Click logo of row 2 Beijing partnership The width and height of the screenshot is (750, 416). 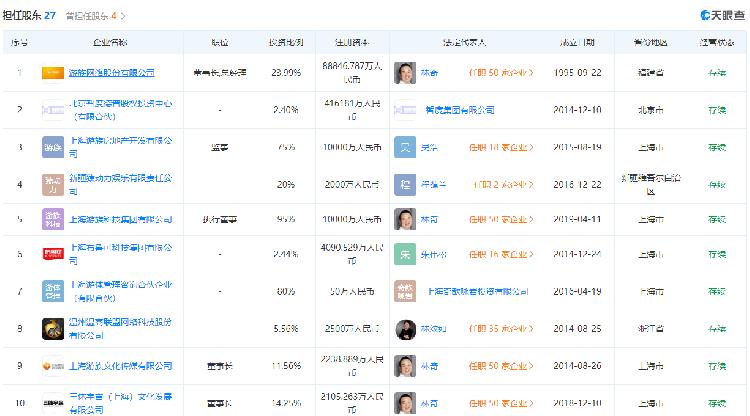[53, 110]
